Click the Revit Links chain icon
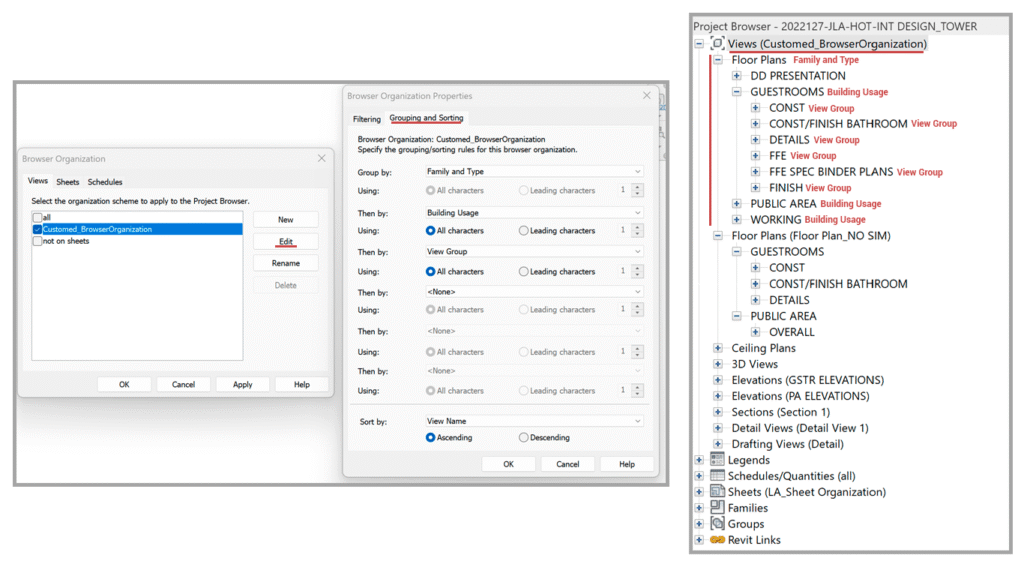 pos(717,540)
